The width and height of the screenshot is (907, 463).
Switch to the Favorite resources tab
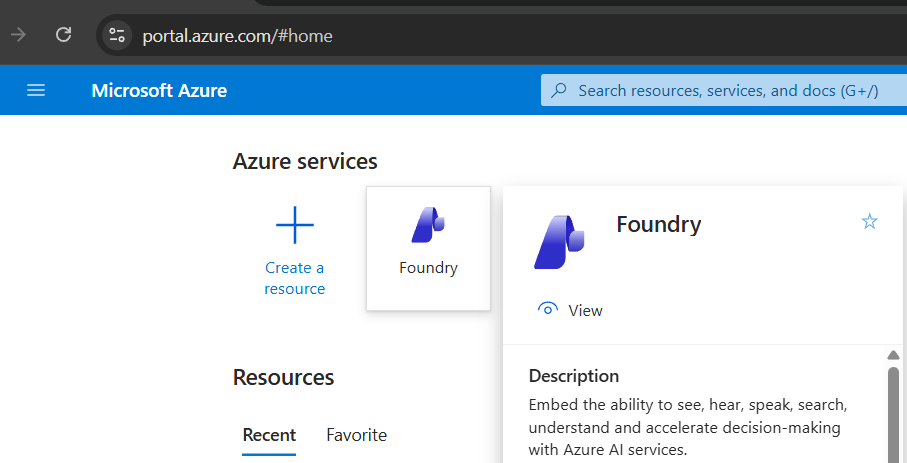pos(356,435)
